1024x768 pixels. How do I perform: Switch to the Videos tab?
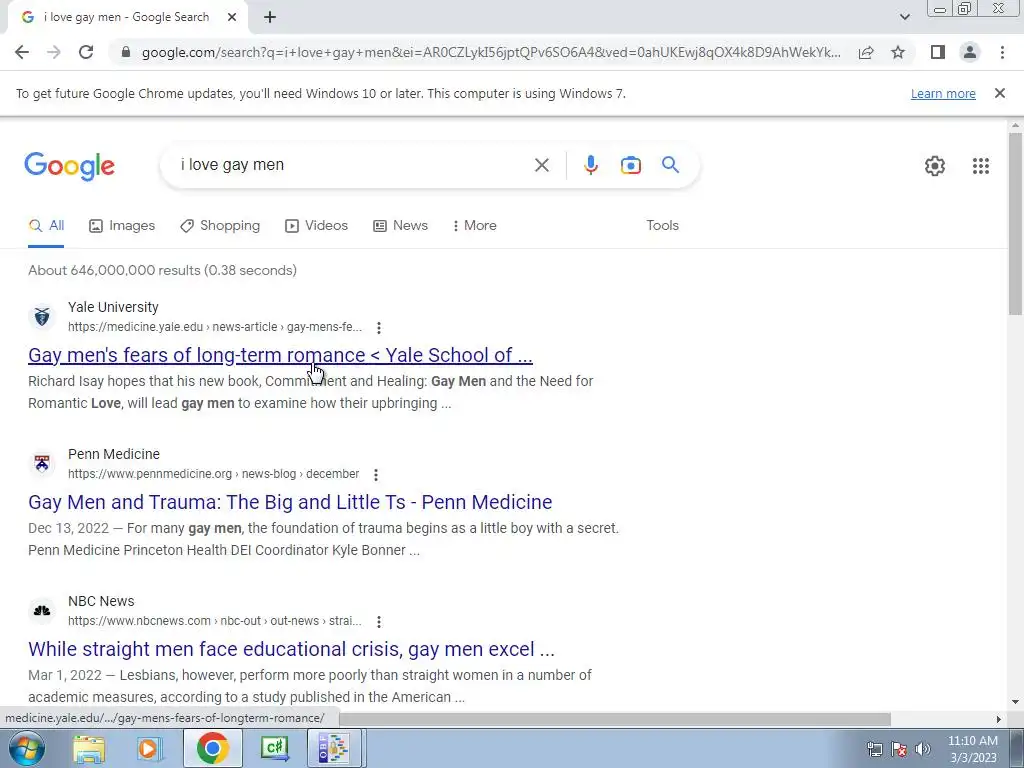316,225
